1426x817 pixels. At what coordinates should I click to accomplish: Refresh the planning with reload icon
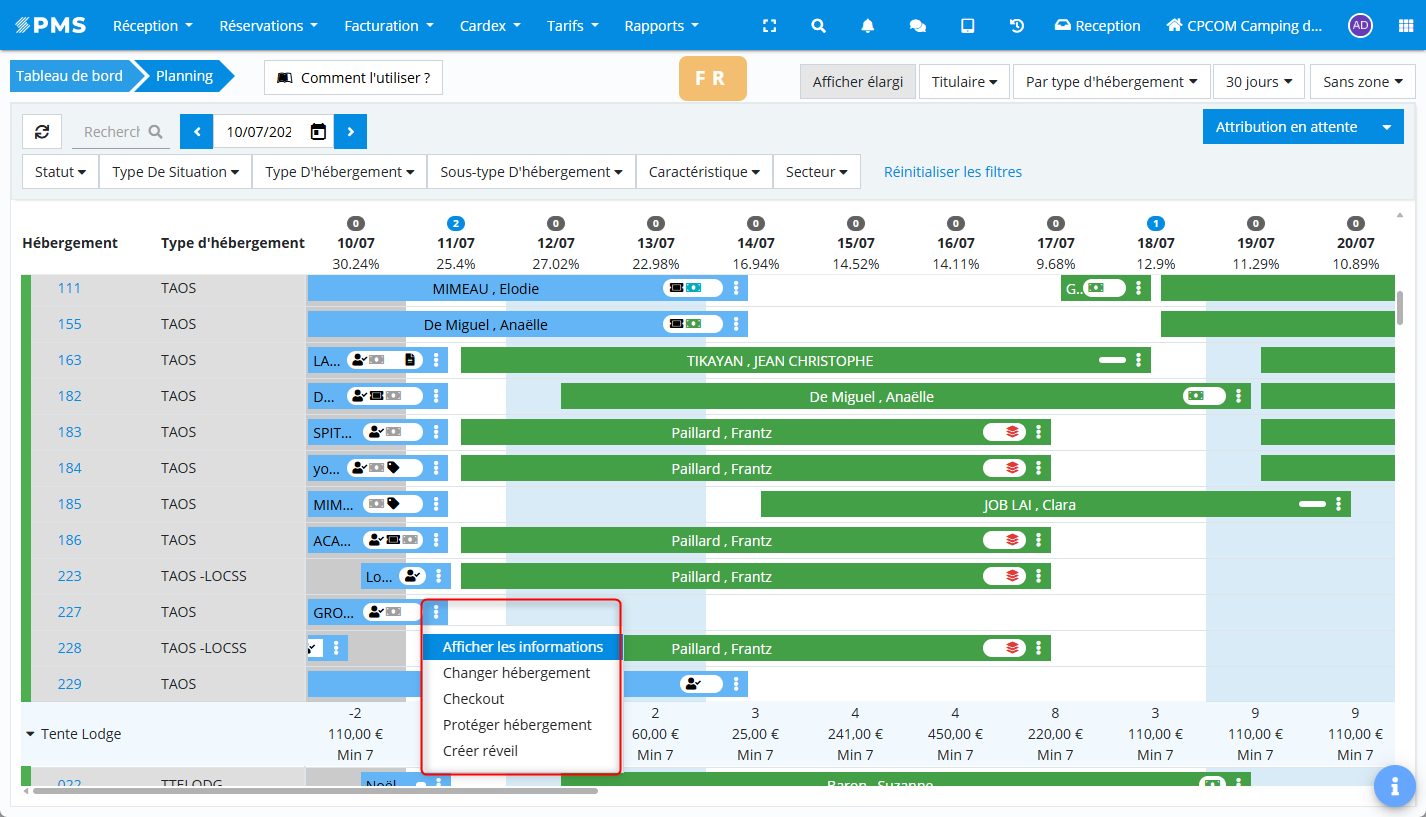[42, 132]
